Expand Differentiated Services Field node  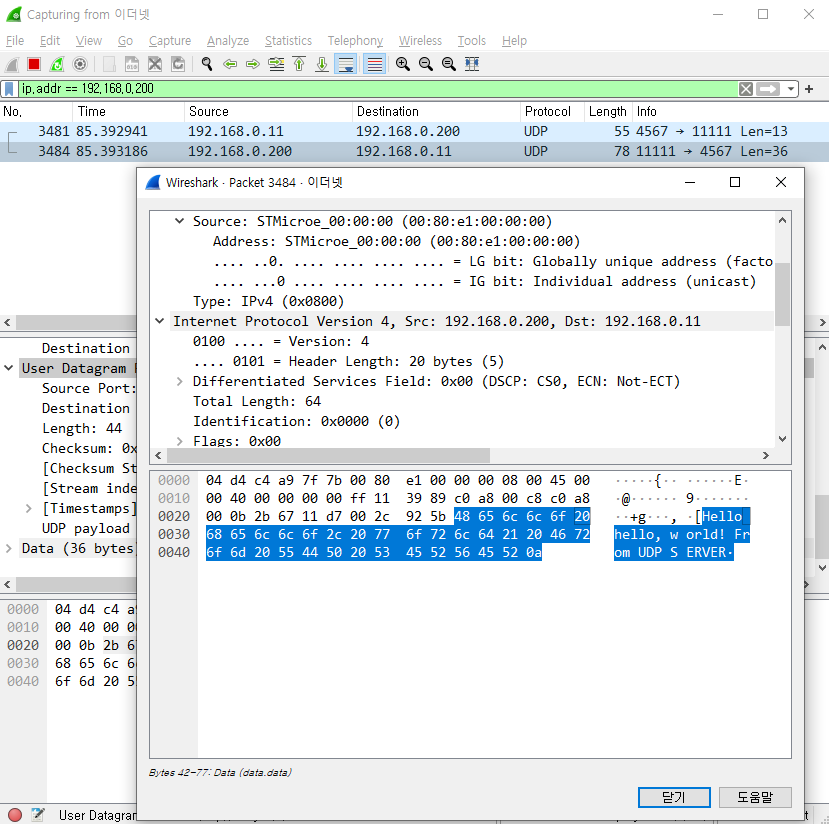pos(180,381)
